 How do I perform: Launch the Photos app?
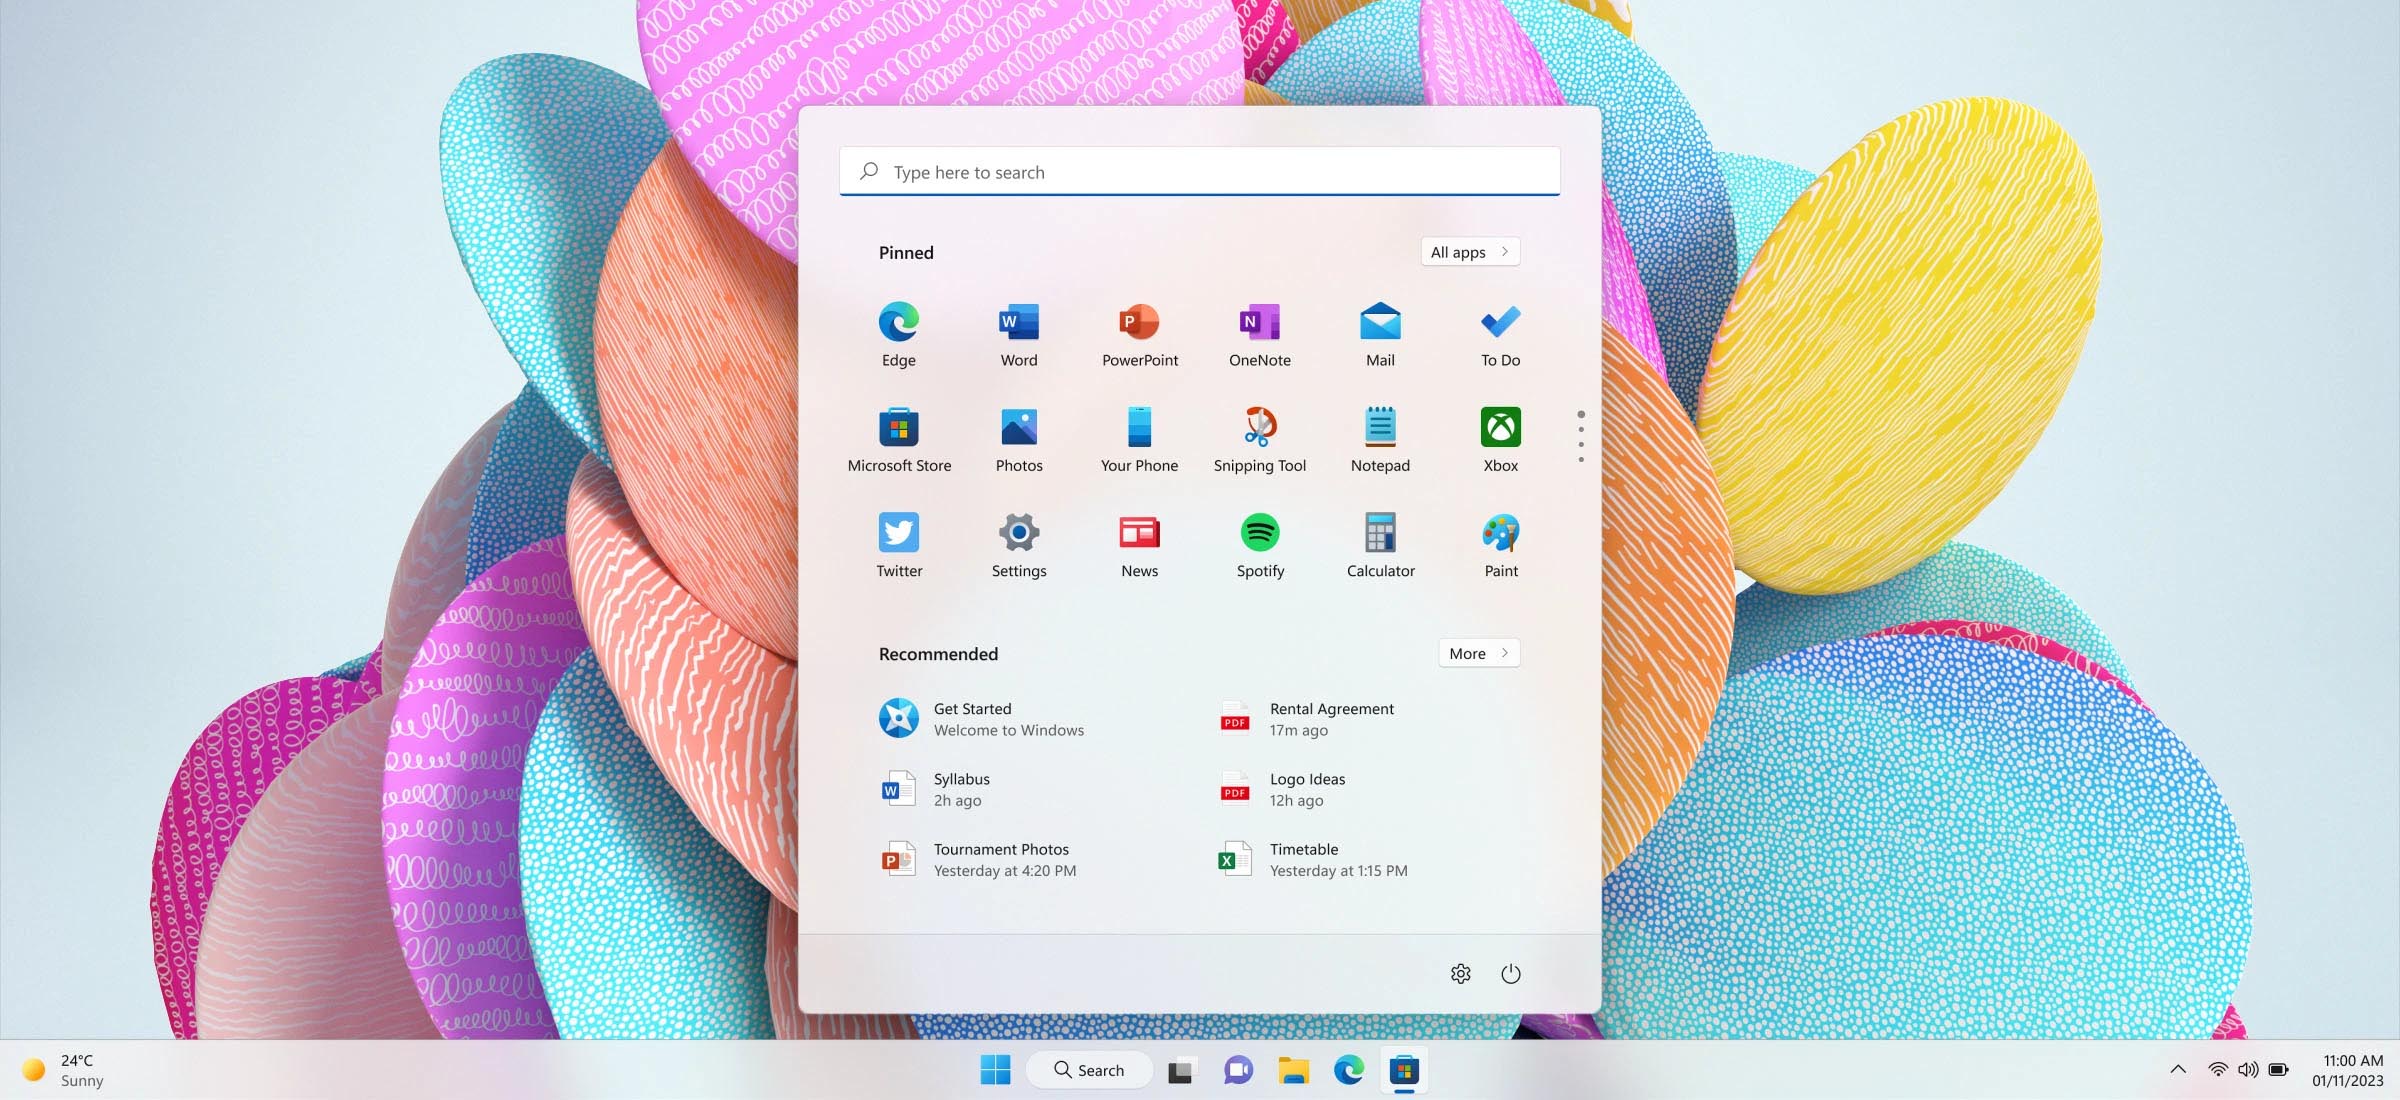[x=1018, y=440]
